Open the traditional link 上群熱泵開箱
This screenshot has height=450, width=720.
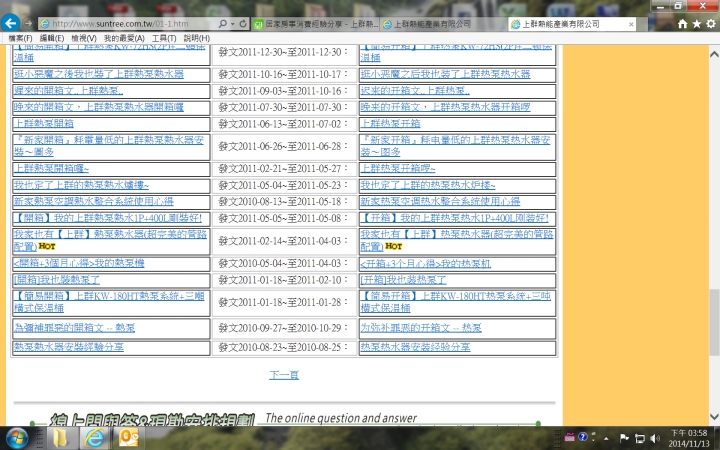coord(44,124)
